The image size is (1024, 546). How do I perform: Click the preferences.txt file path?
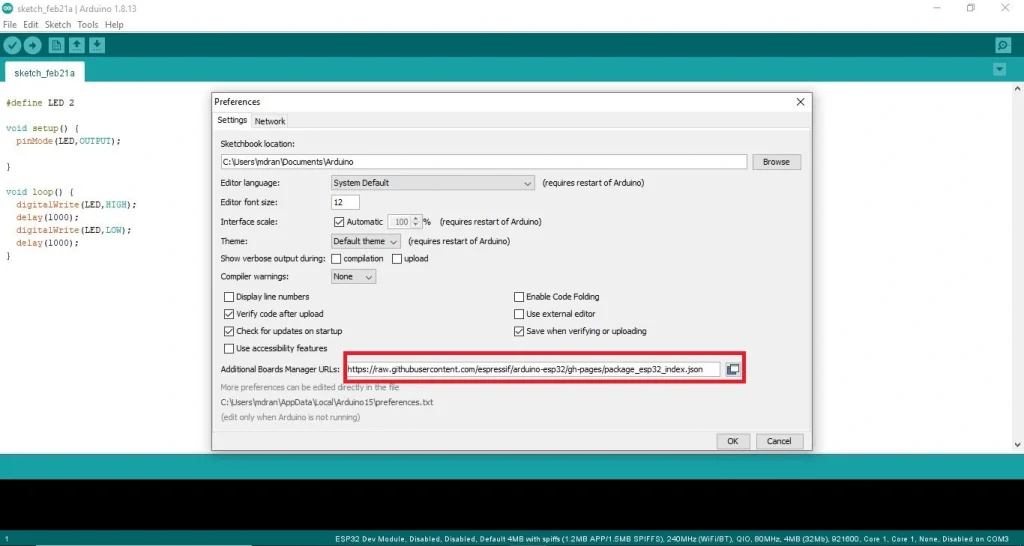tap(327, 402)
